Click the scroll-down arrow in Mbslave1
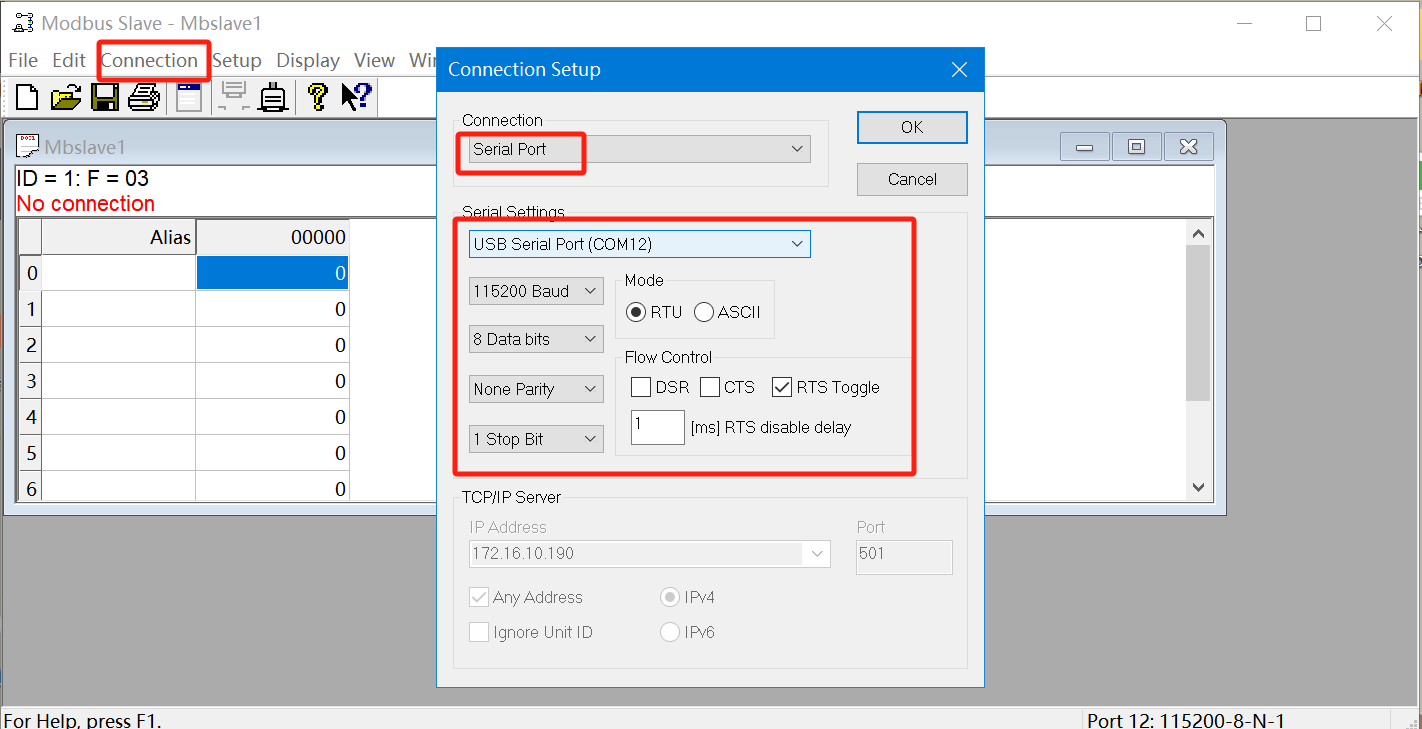 (x=1199, y=487)
